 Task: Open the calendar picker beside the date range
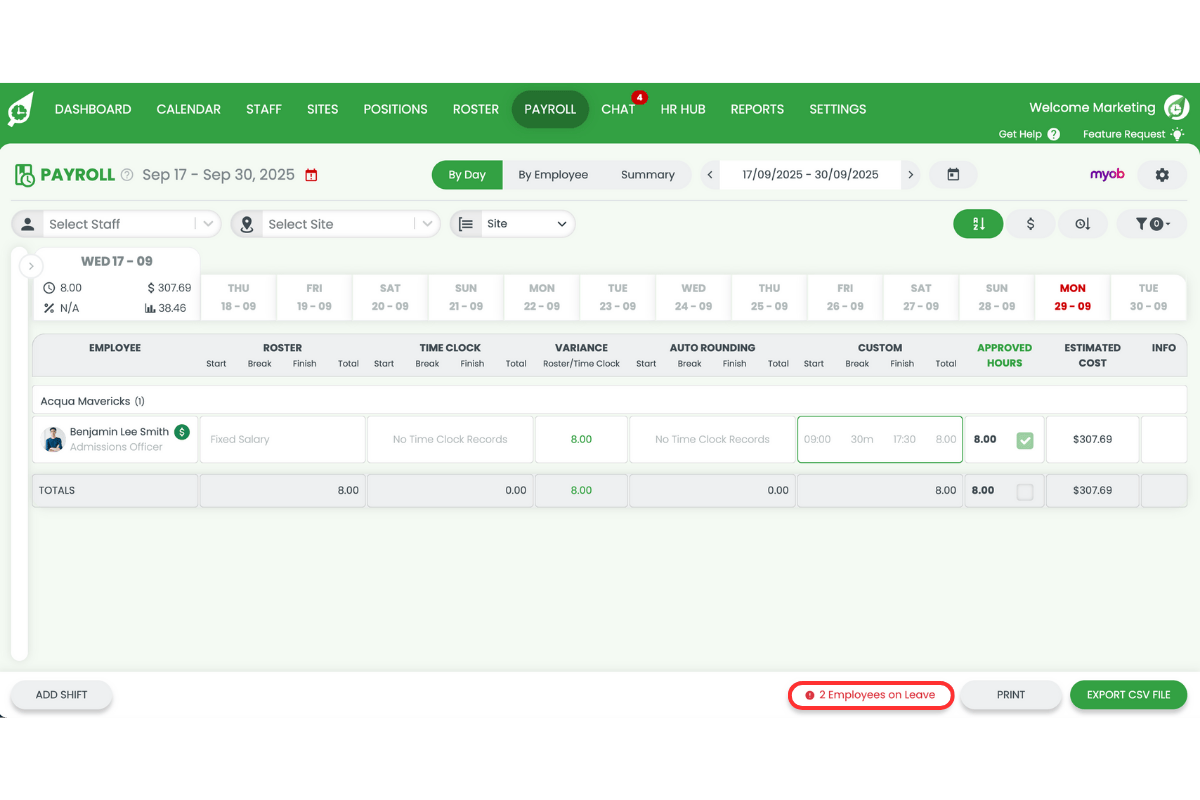click(953, 174)
